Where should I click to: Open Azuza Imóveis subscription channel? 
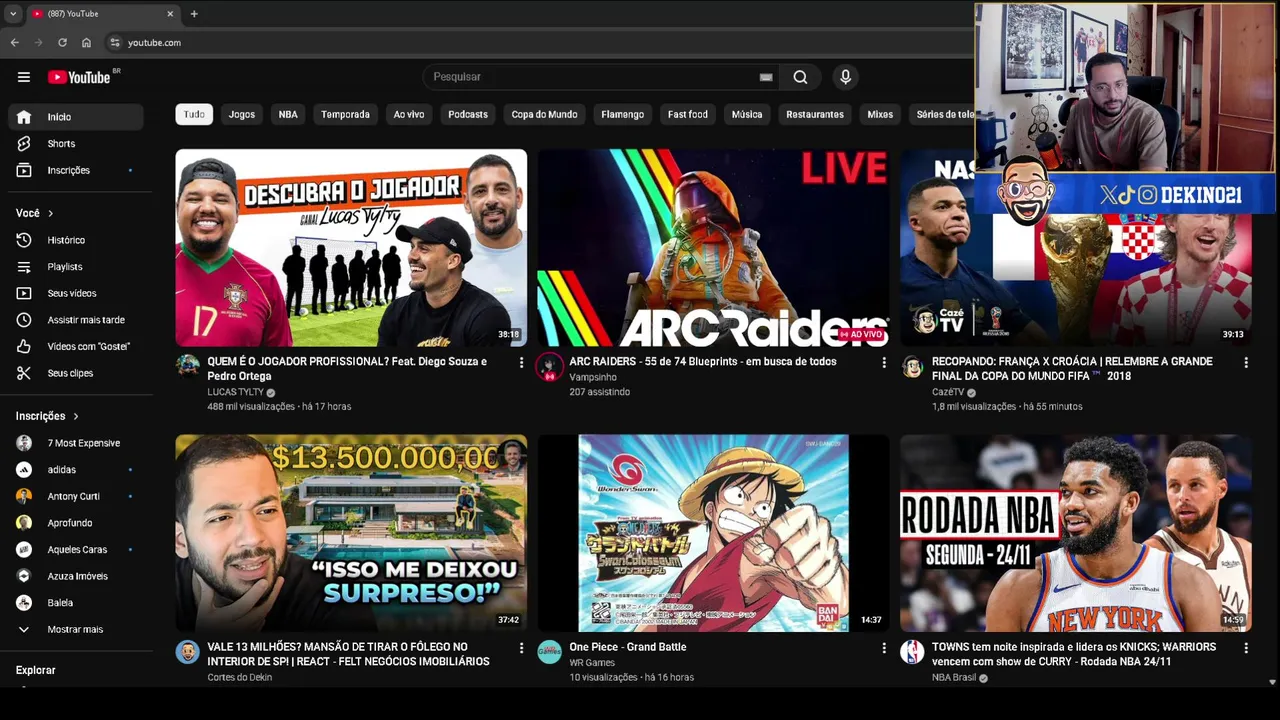tap(76, 576)
